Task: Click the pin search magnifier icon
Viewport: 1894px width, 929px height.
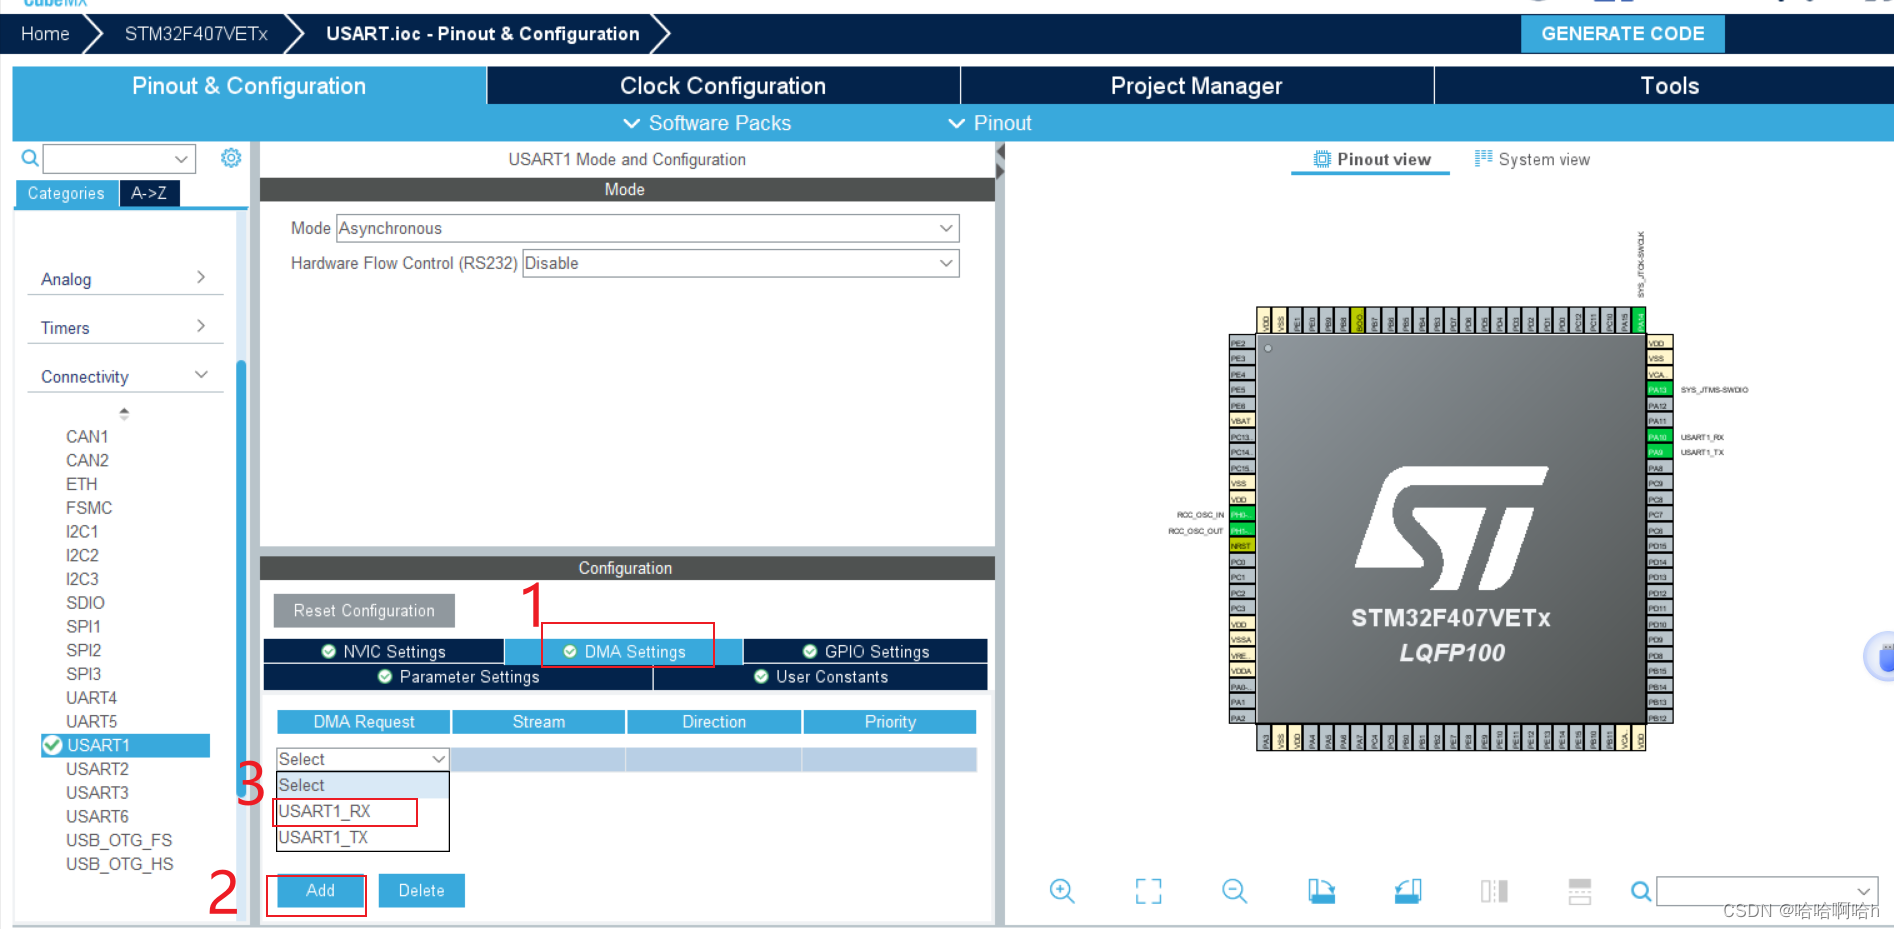Action: [x=1640, y=891]
